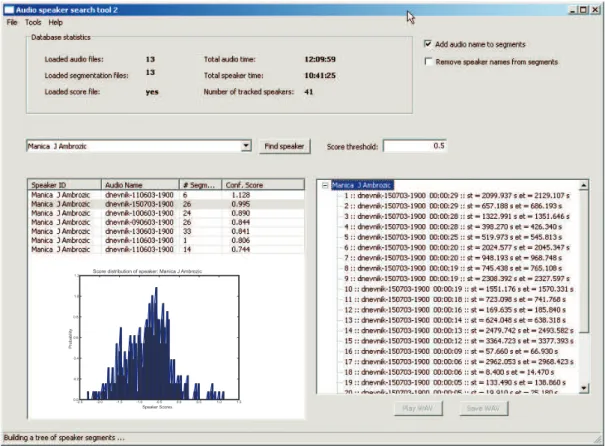Select segment 10 starting at 1551.176 s
This screenshot has height=446, width=605.
459,289
